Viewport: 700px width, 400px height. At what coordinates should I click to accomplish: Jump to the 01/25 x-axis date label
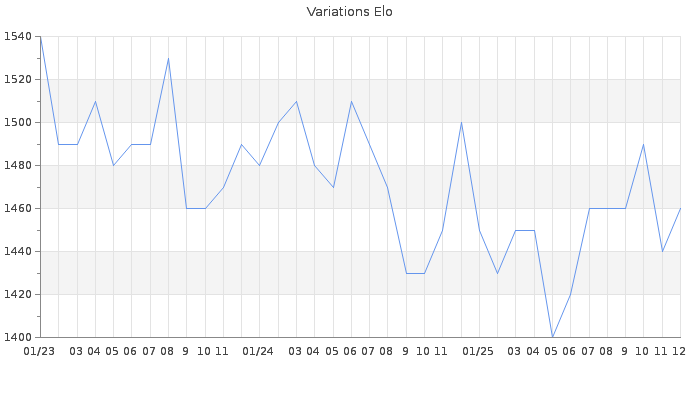coord(479,351)
